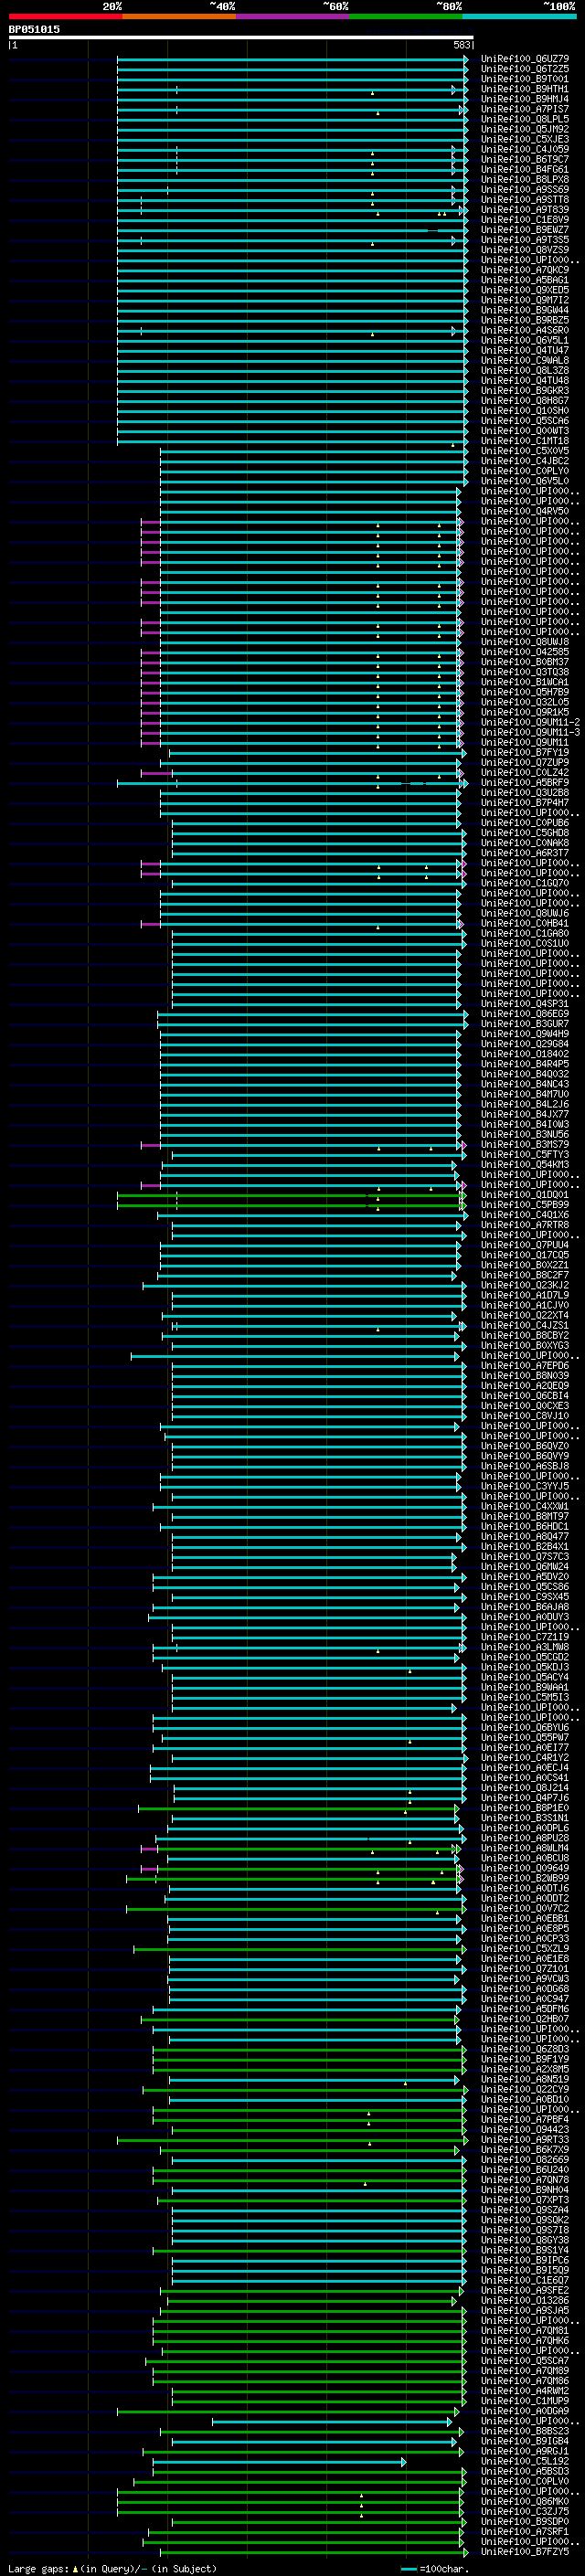Click the cyan ~100% identity color band
This screenshot has width=585, height=2576.
click(x=519, y=16)
